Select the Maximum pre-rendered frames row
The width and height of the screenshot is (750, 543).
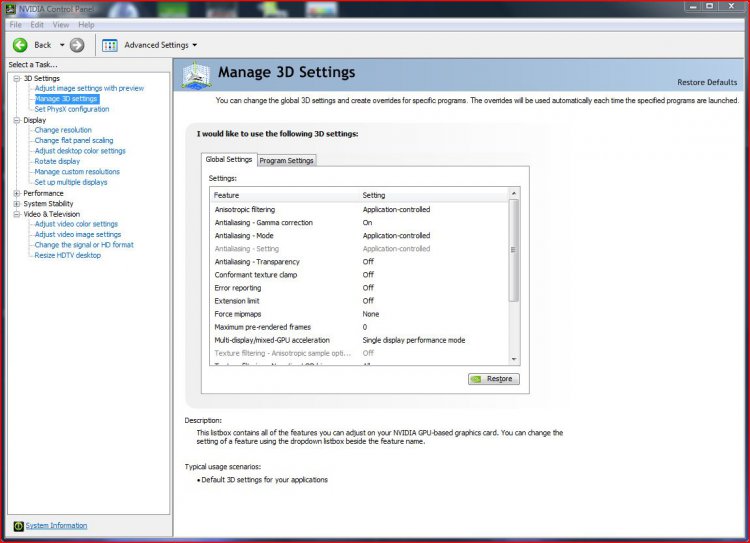point(360,327)
